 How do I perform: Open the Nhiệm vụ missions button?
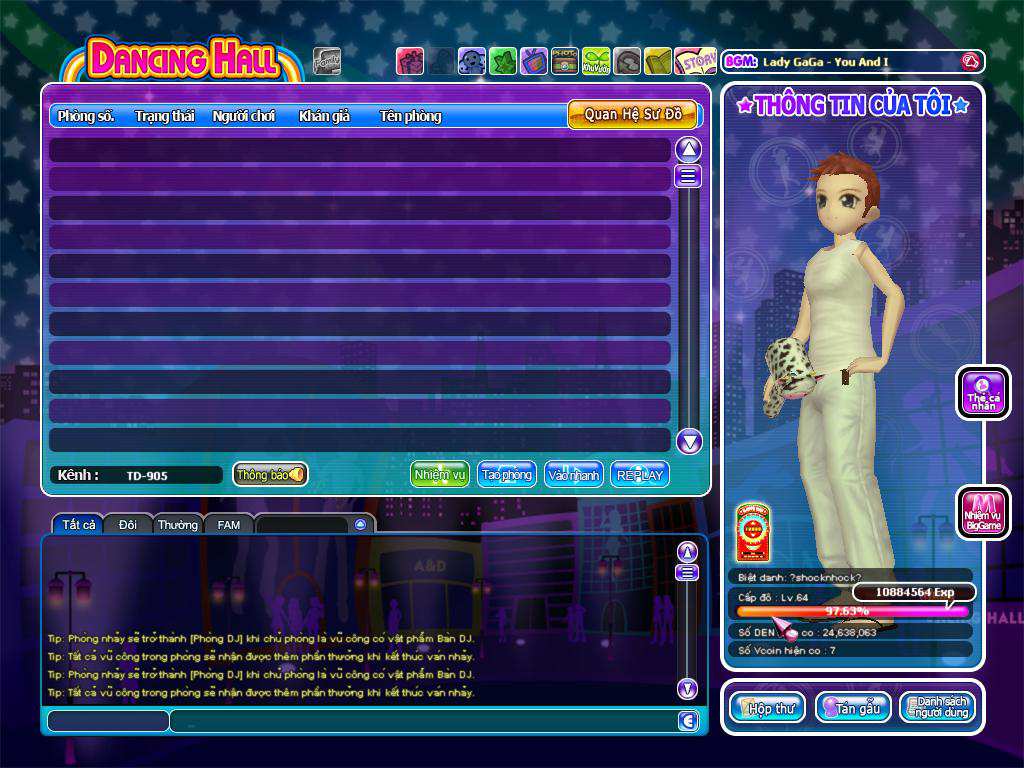[x=440, y=475]
